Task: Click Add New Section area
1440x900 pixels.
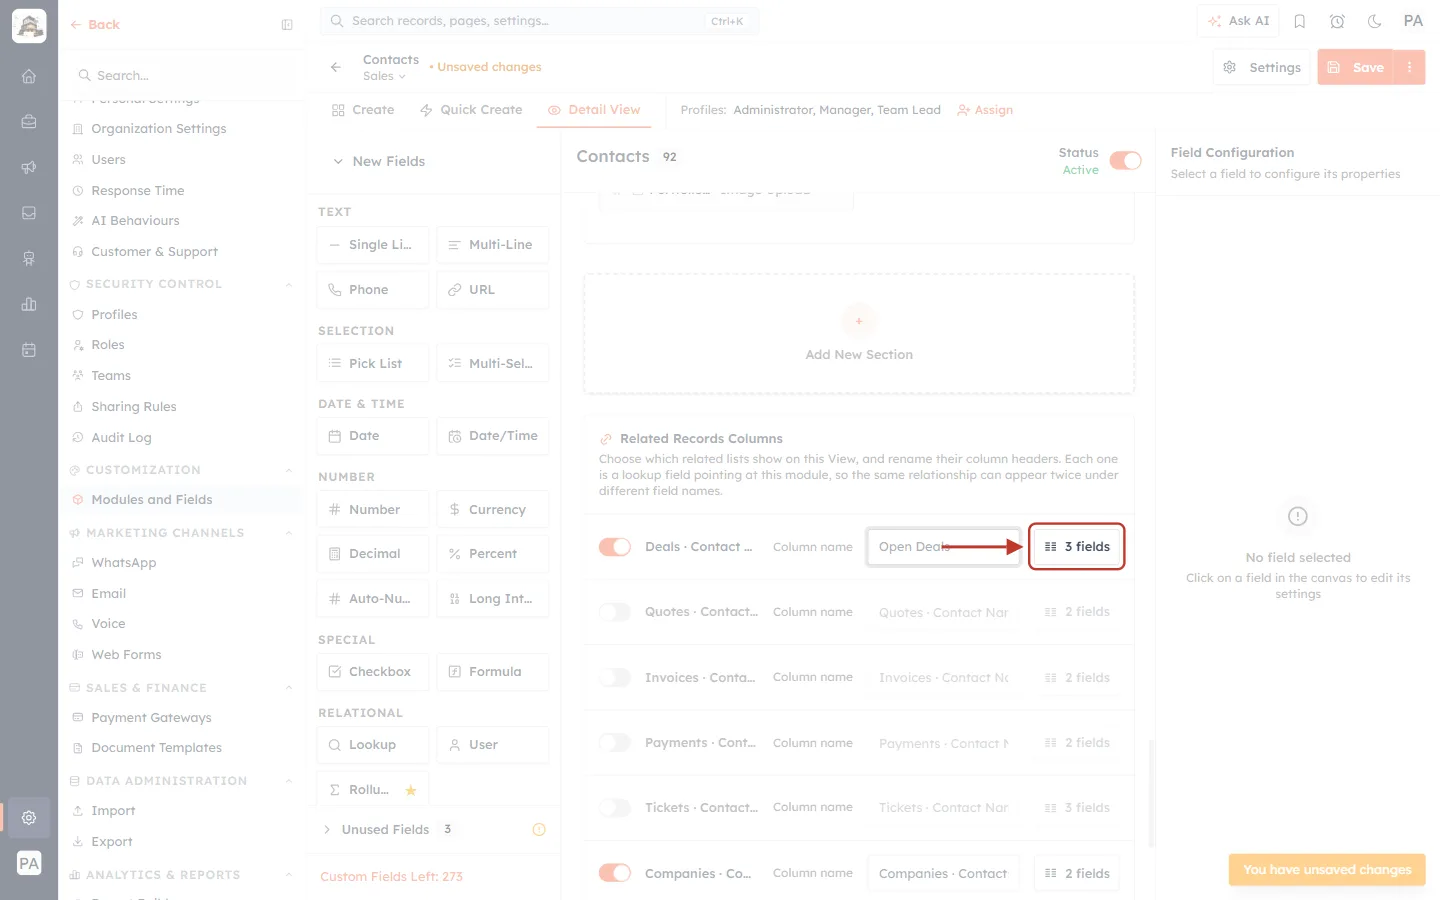Action: 859,334
